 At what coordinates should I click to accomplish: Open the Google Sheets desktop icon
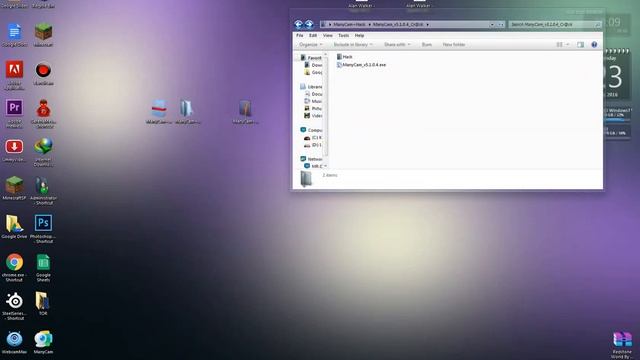click(43, 267)
